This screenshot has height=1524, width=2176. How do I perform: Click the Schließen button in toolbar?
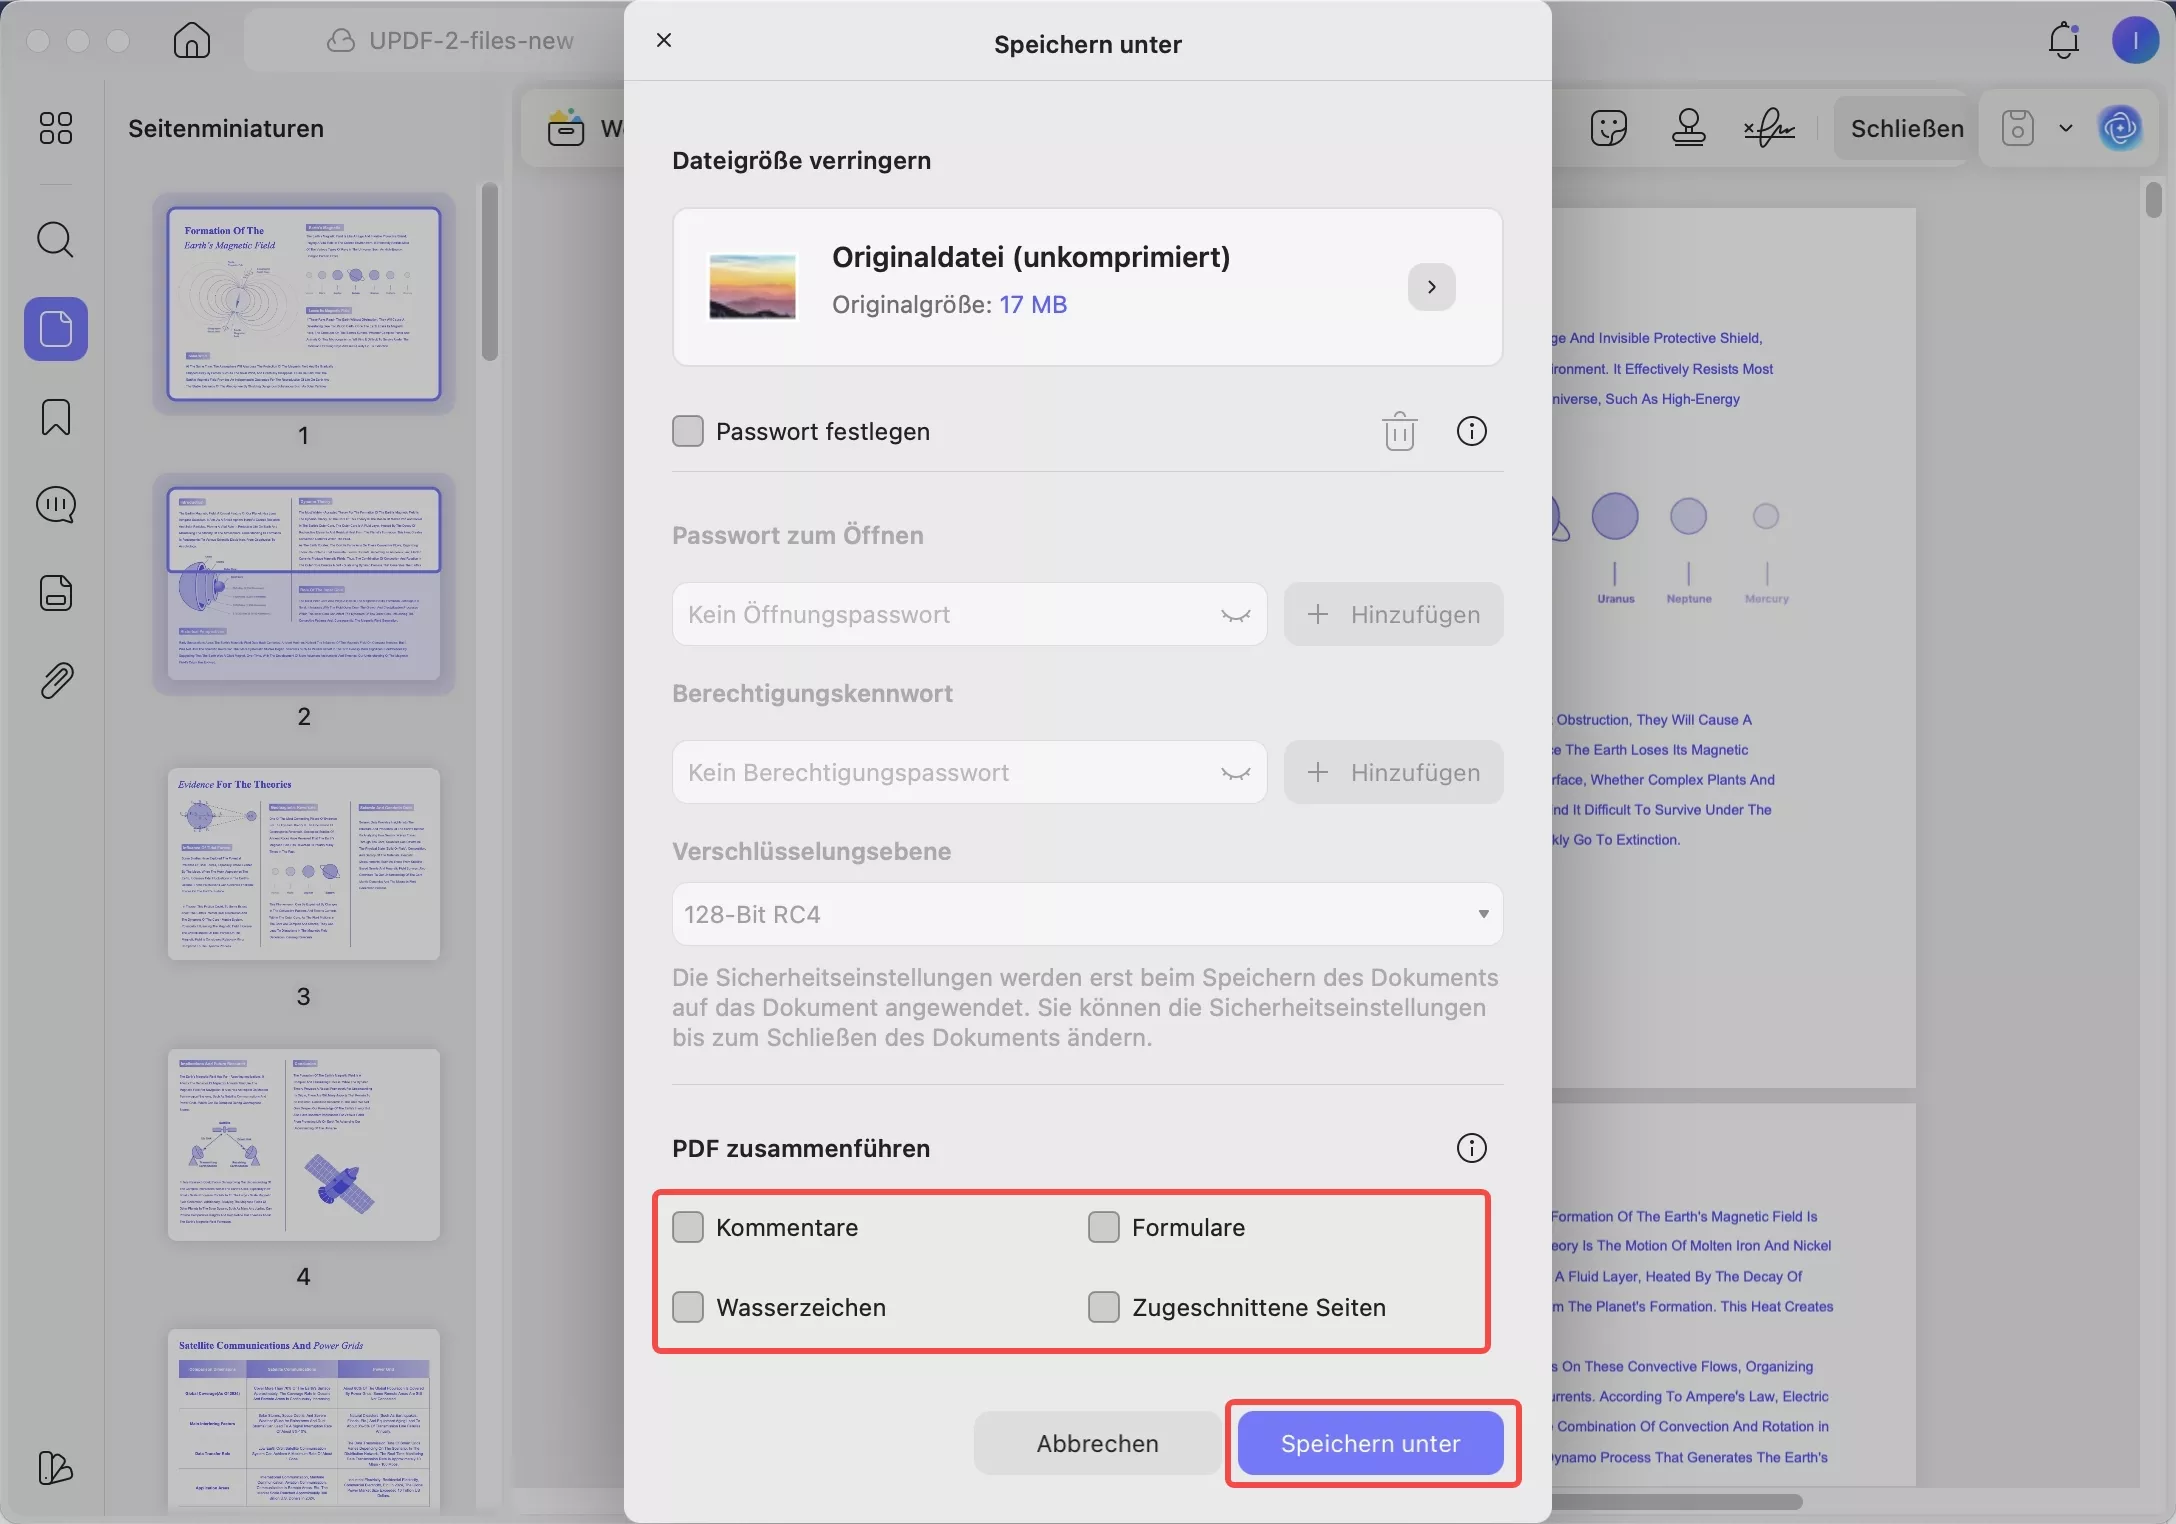(x=1906, y=128)
